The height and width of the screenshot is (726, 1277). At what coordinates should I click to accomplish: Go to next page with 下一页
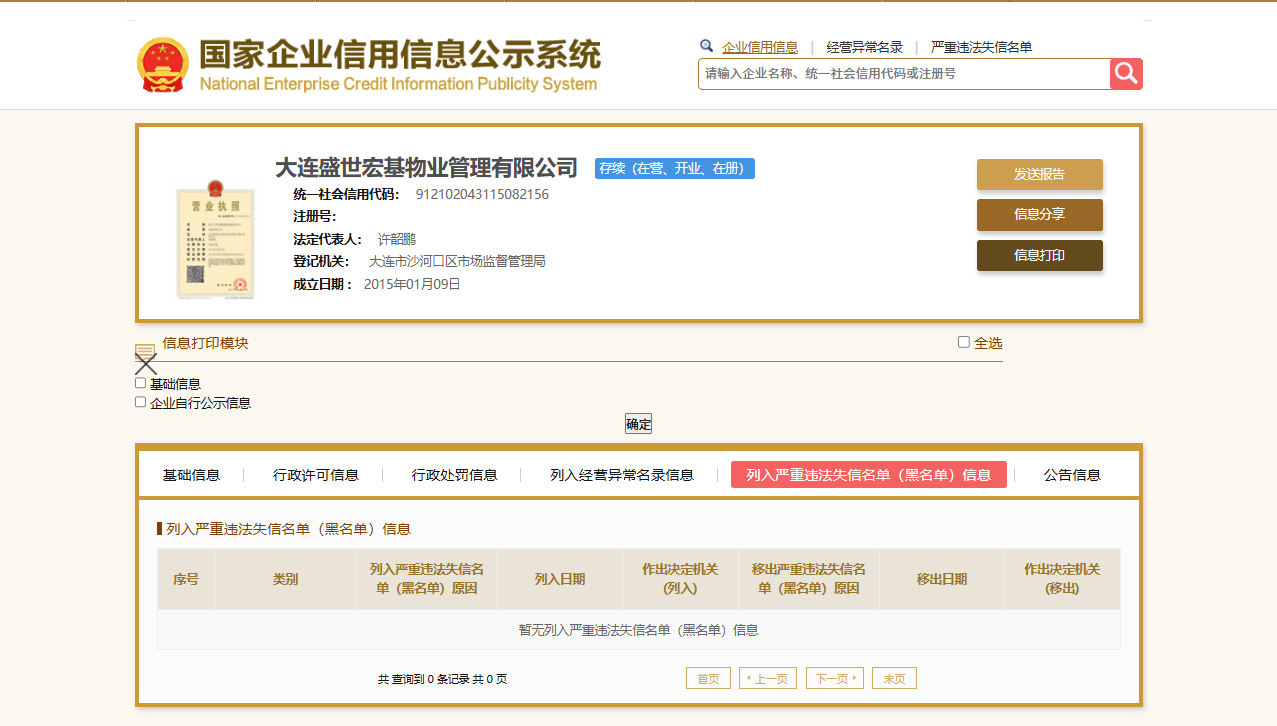(834, 679)
